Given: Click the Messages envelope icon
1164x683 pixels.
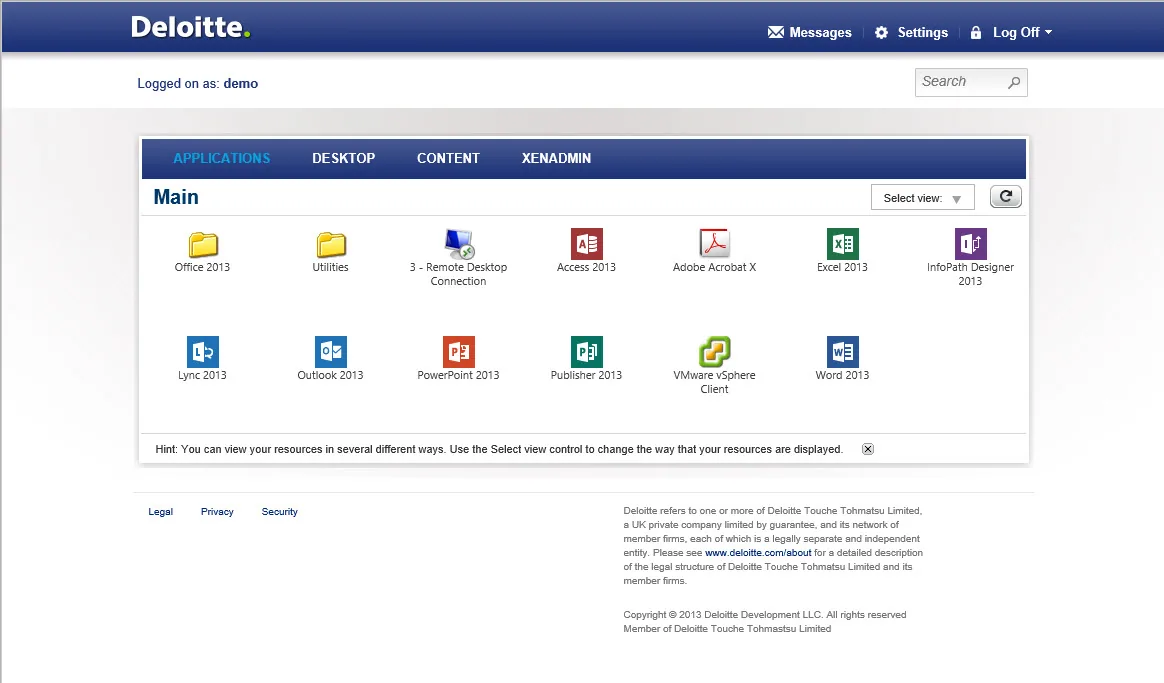Looking at the screenshot, I should coord(776,33).
